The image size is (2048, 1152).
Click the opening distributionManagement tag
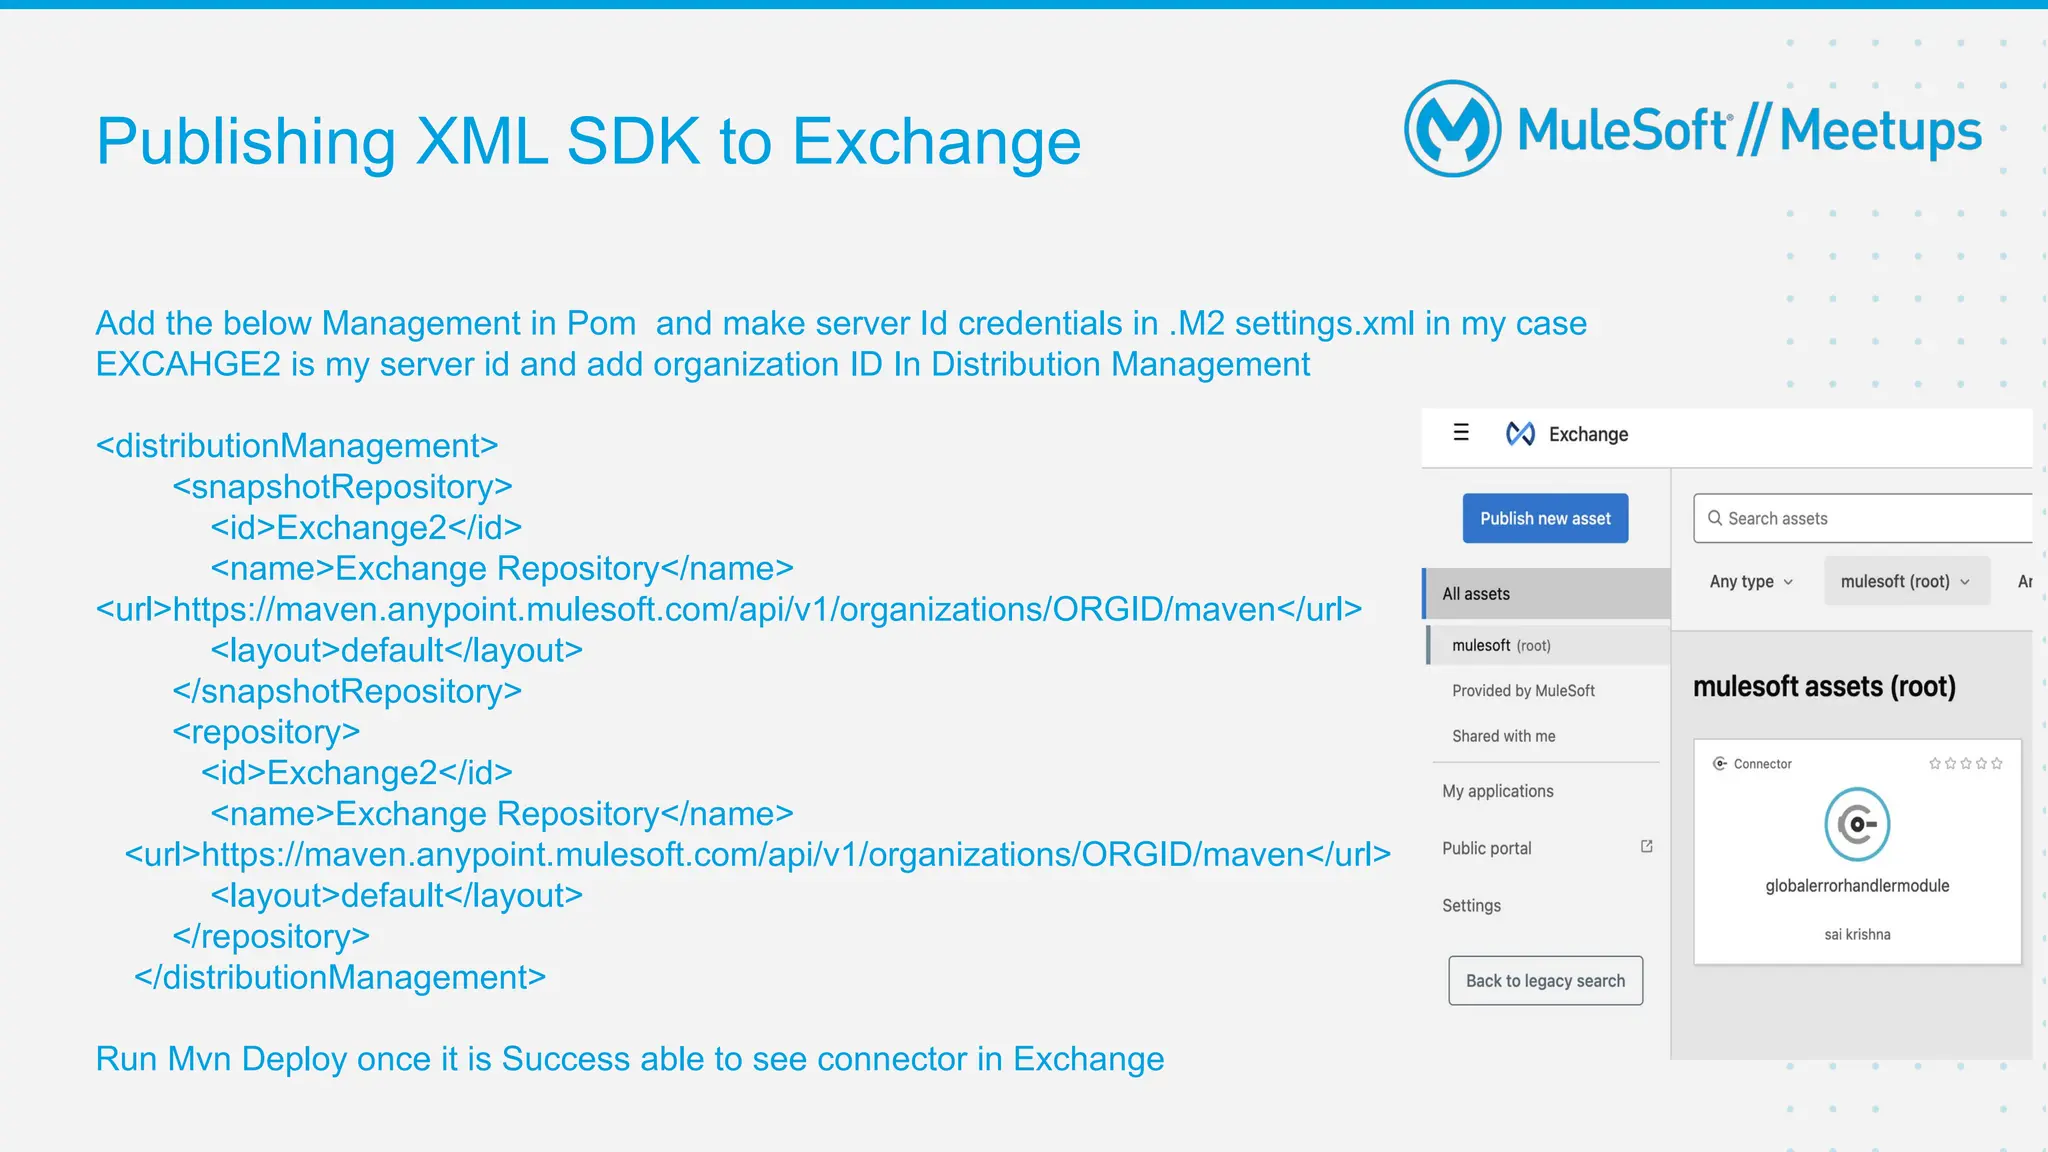(x=297, y=445)
